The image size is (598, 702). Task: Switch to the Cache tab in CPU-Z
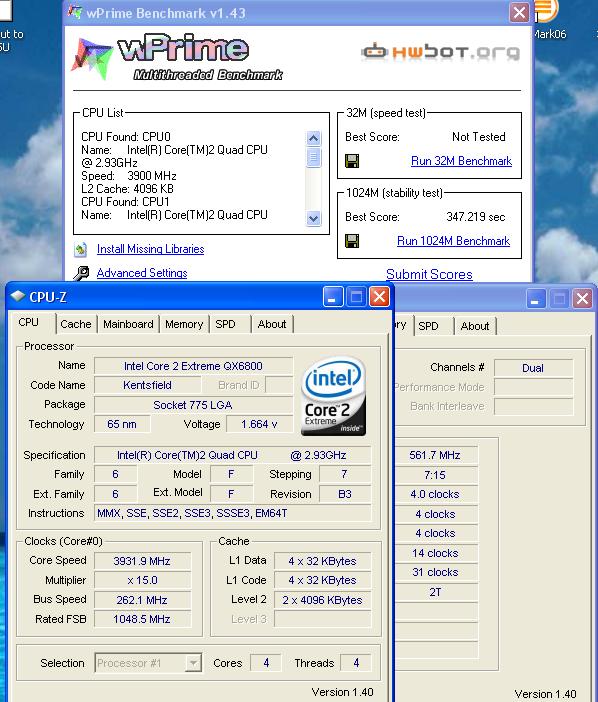coord(76,324)
